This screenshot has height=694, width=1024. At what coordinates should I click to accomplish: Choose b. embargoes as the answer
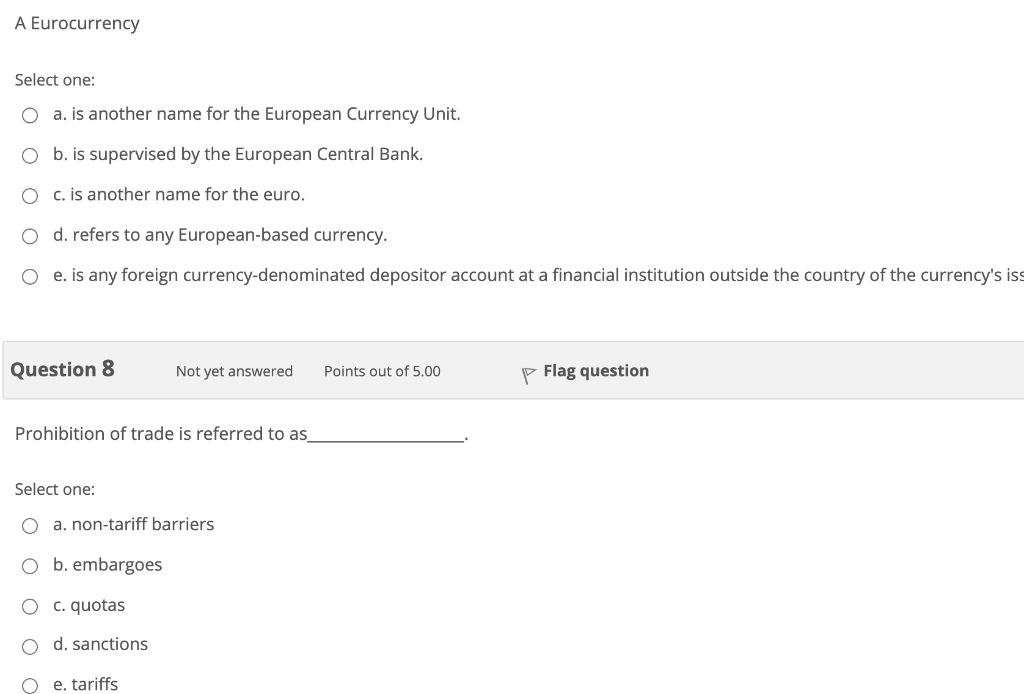(30, 565)
